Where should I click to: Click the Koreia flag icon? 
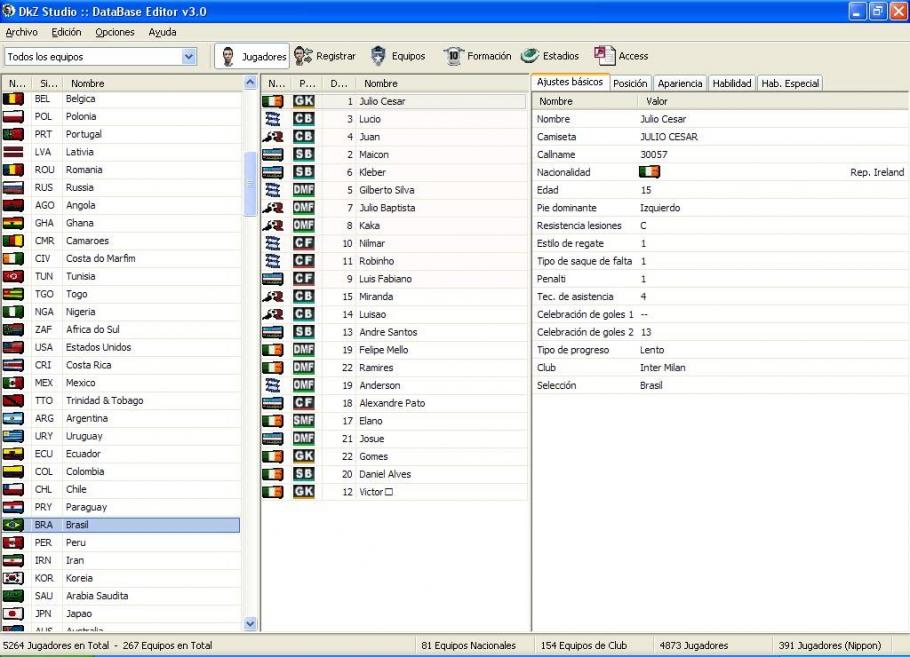13,578
